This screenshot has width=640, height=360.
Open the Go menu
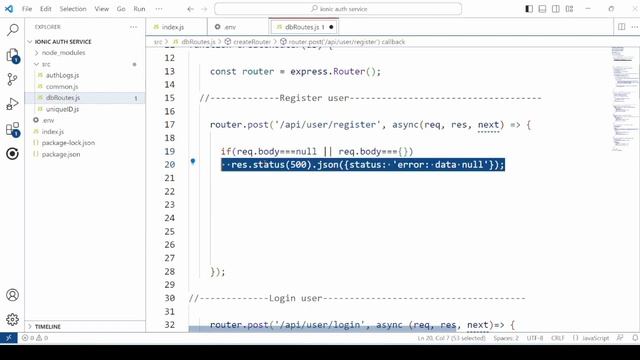point(121,9)
